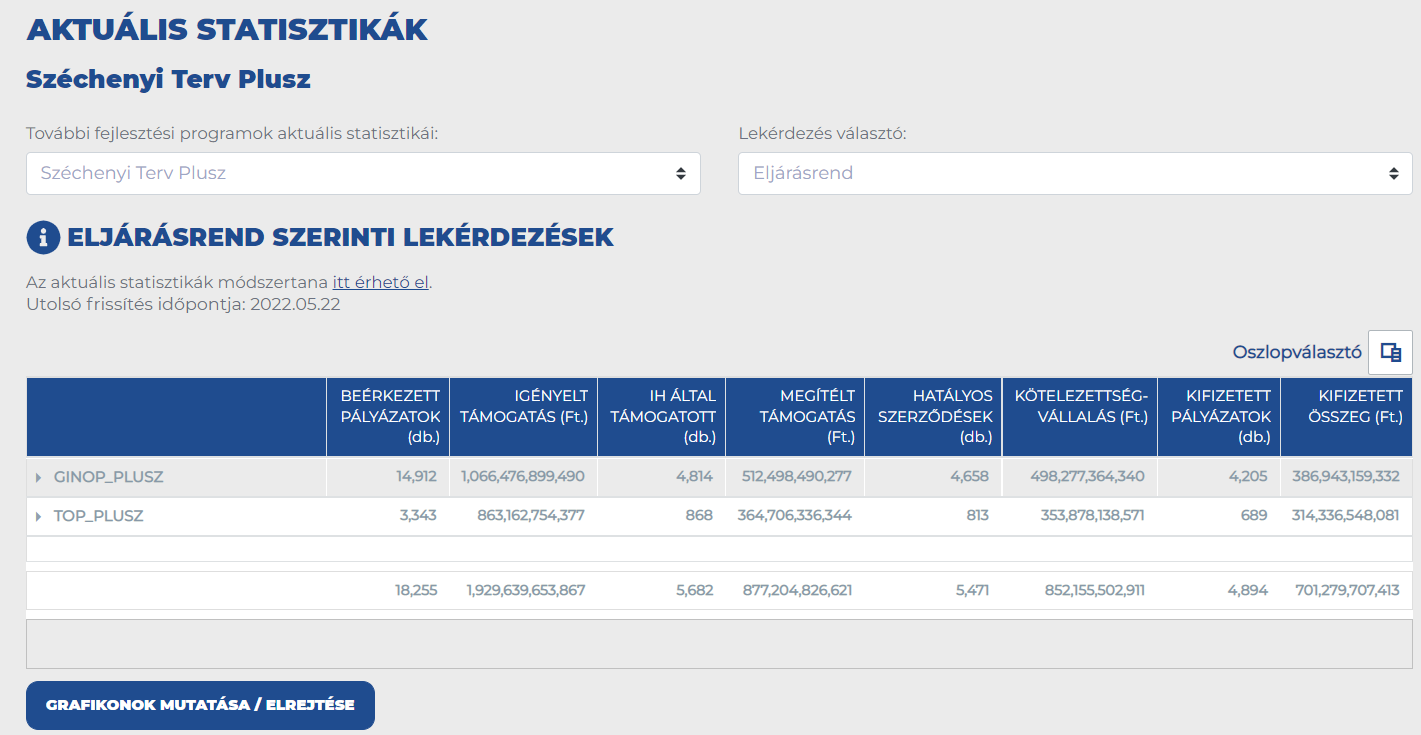Viewport: 1421px width, 735px height.
Task: Sort by Kifizetett összeg column header
Action: [x=1346, y=417]
